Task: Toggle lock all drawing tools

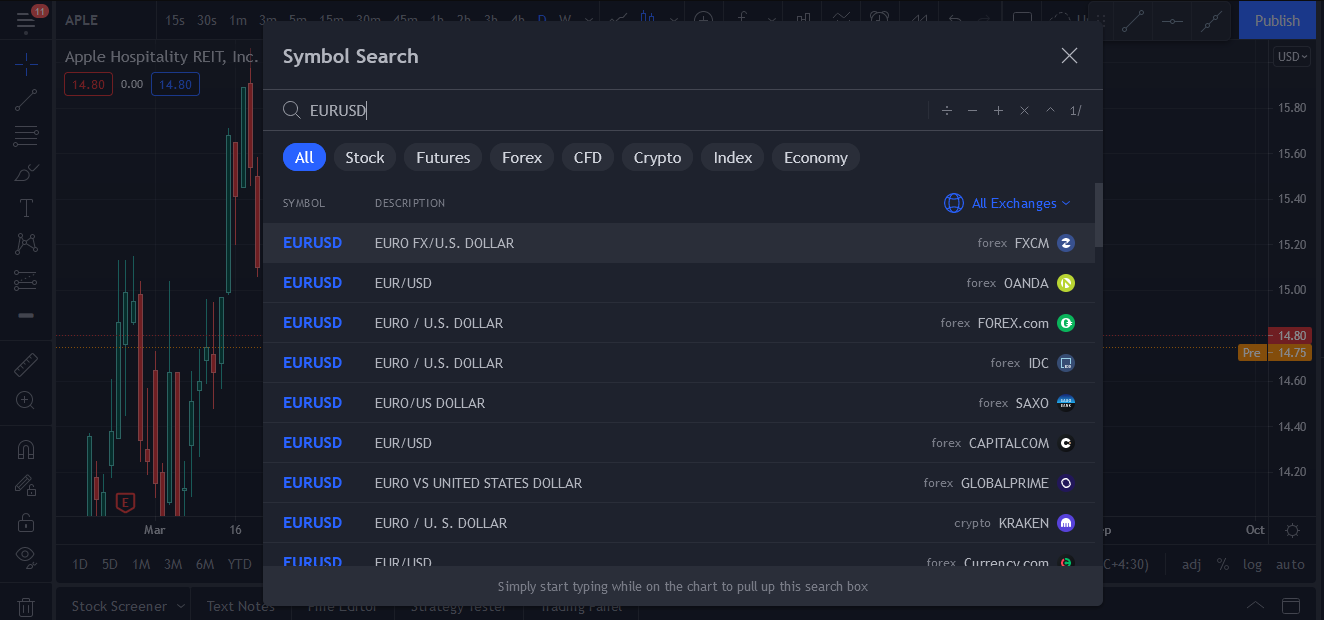Action: [26, 522]
